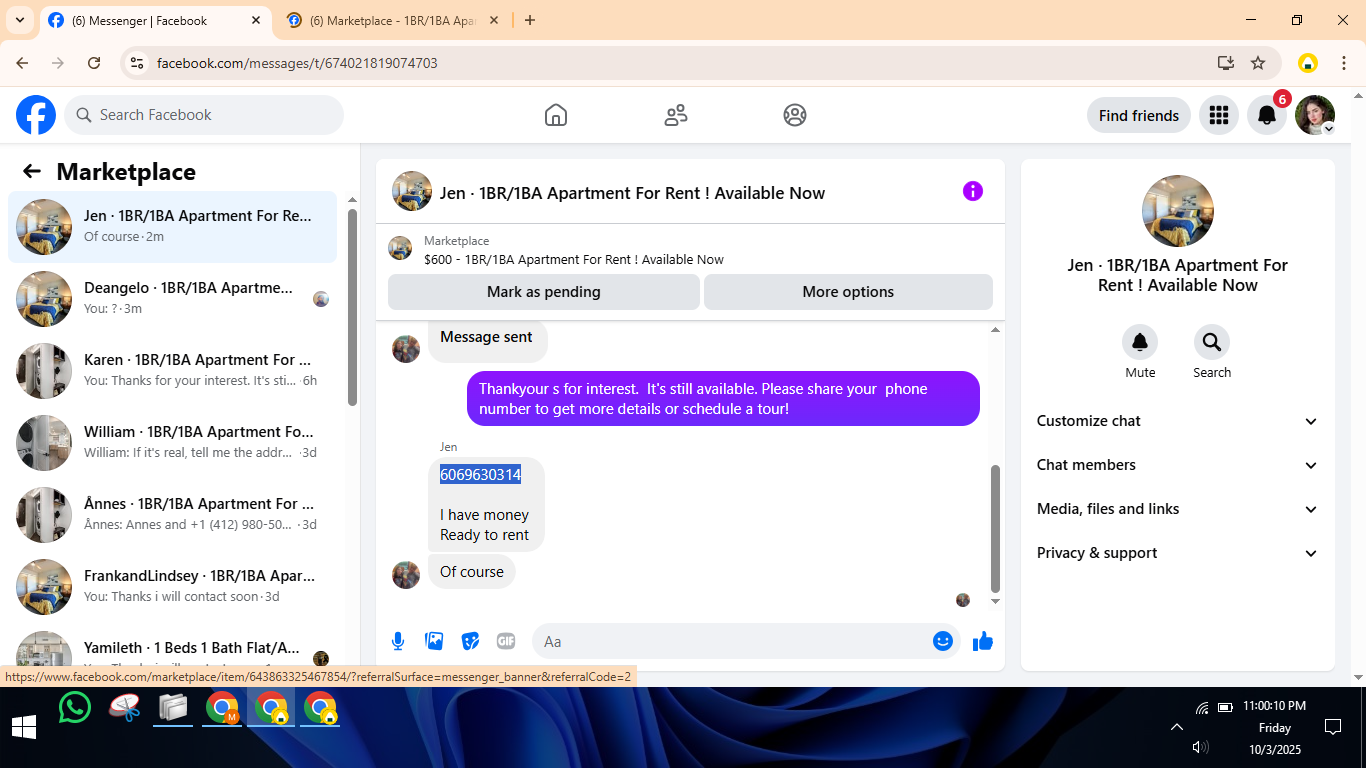Show hidden system tray icons chevron
The height and width of the screenshot is (768, 1366).
[x=1177, y=727]
